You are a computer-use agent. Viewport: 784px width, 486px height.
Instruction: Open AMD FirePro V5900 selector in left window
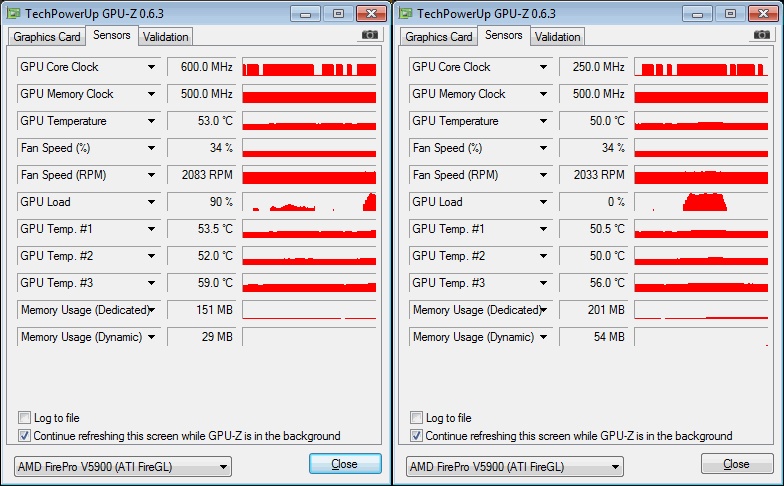pyautogui.click(x=123, y=466)
